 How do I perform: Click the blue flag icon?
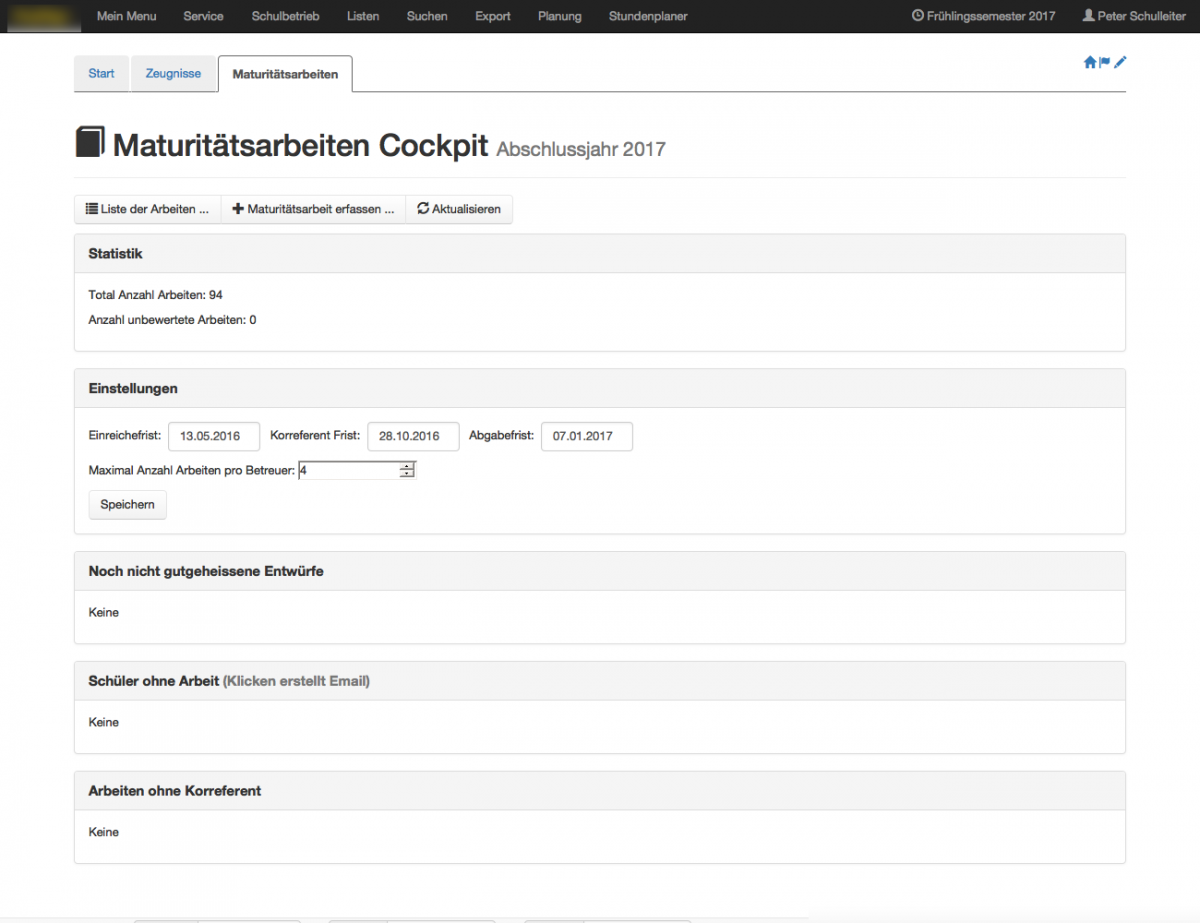pyautogui.click(x=1105, y=62)
